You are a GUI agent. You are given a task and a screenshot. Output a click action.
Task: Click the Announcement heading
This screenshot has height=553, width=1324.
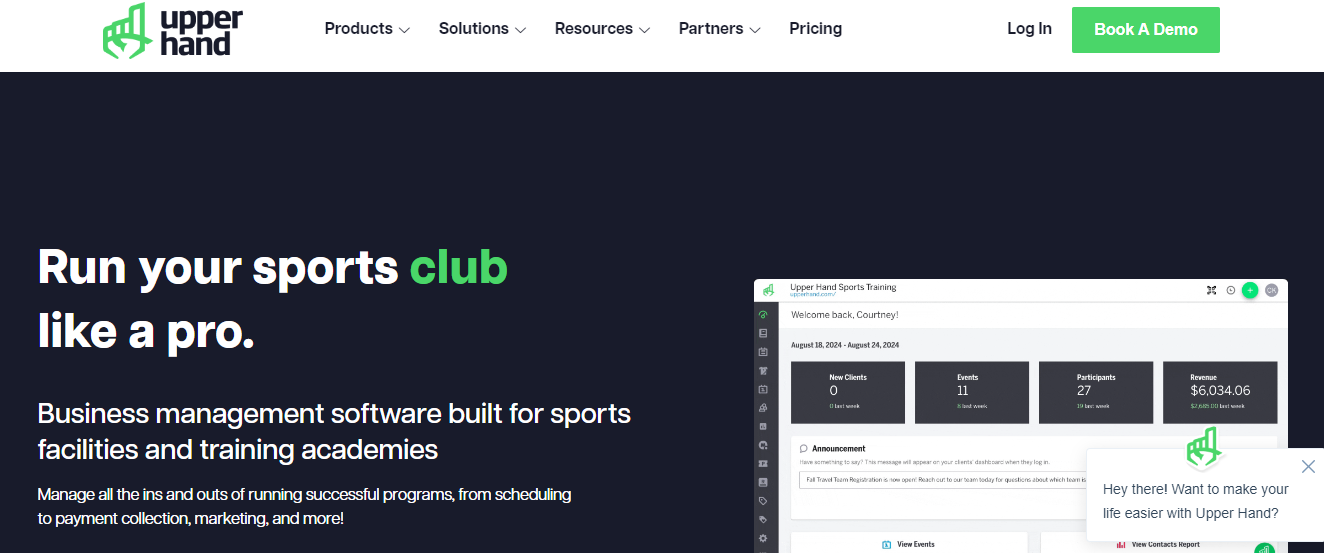coord(839,449)
